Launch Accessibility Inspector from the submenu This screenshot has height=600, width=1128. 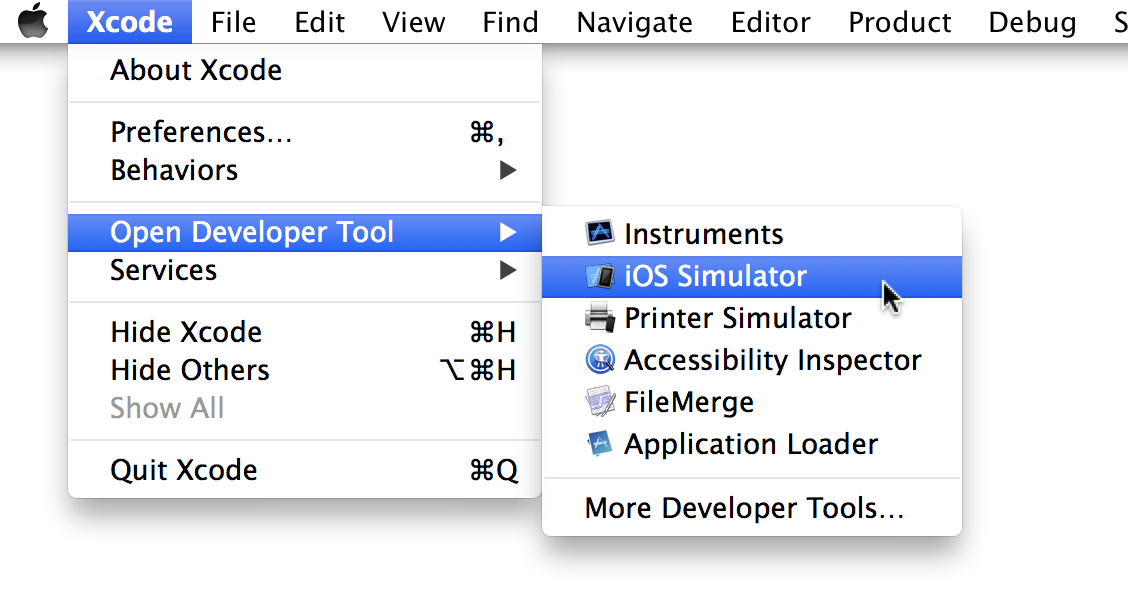pos(752,360)
